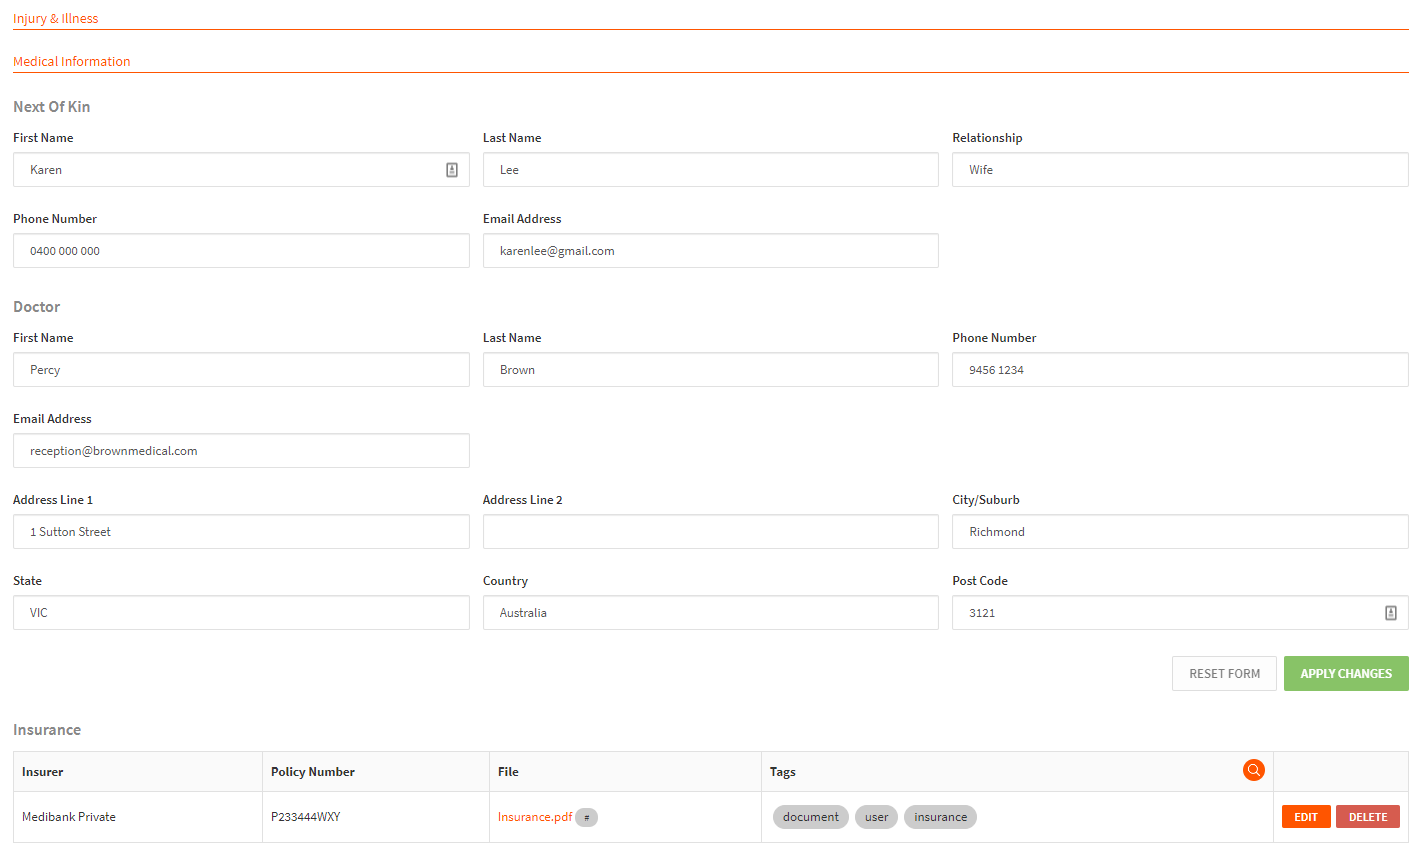The height and width of the screenshot is (852, 1427).
Task: Click the hash badge next to Insurance.pdf
Action: point(587,818)
